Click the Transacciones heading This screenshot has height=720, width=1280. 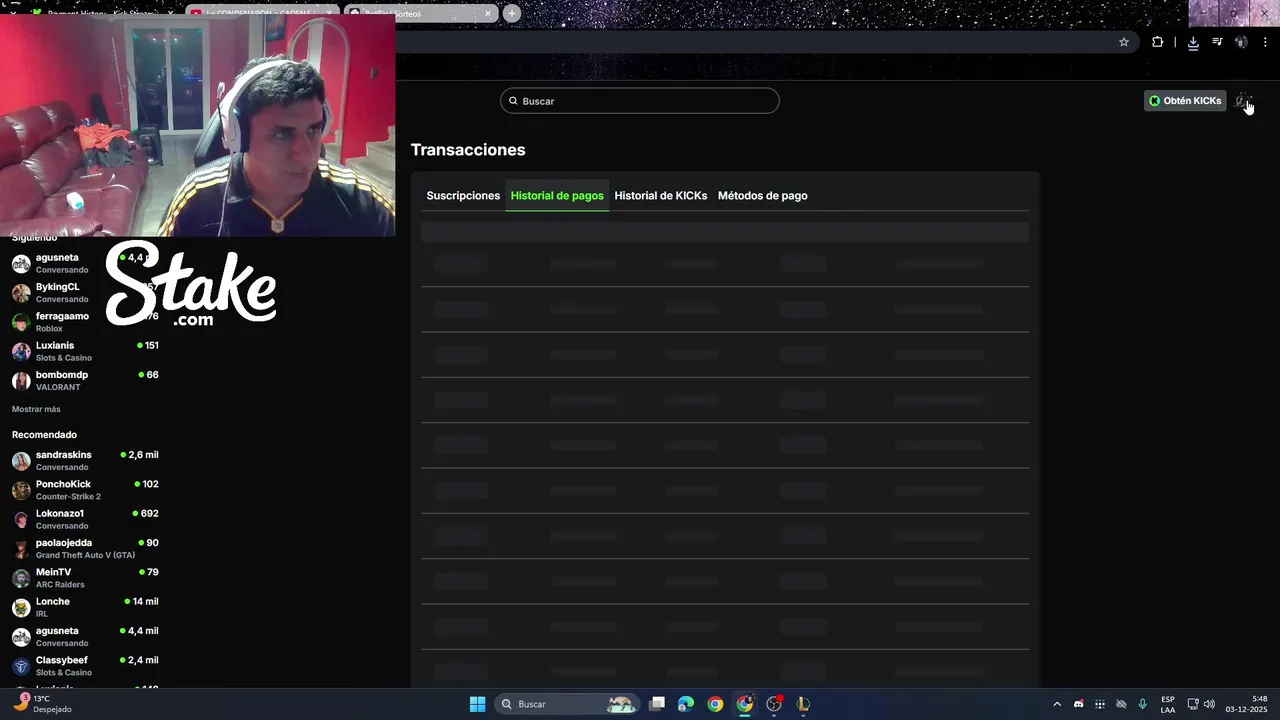(468, 150)
